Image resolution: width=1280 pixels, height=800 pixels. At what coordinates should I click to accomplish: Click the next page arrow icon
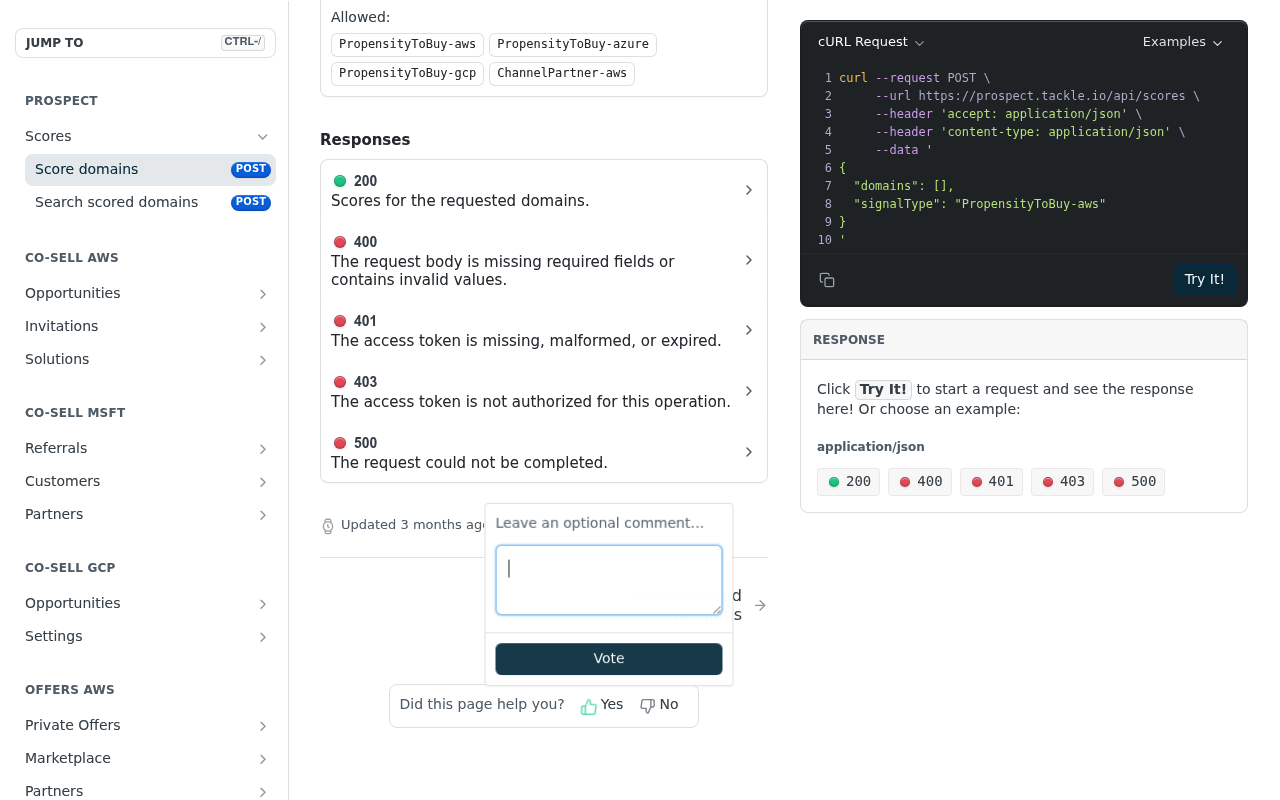click(x=760, y=605)
